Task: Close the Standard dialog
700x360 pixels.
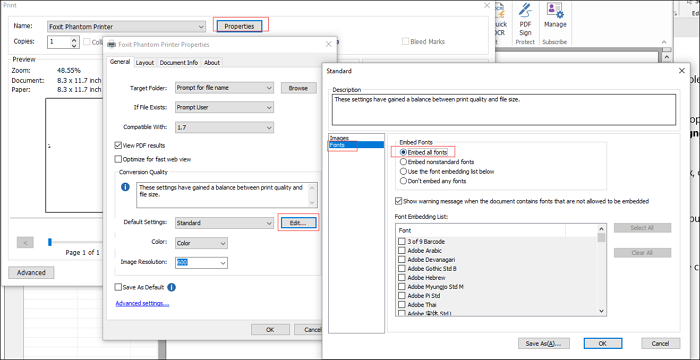Action: (x=682, y=71)
